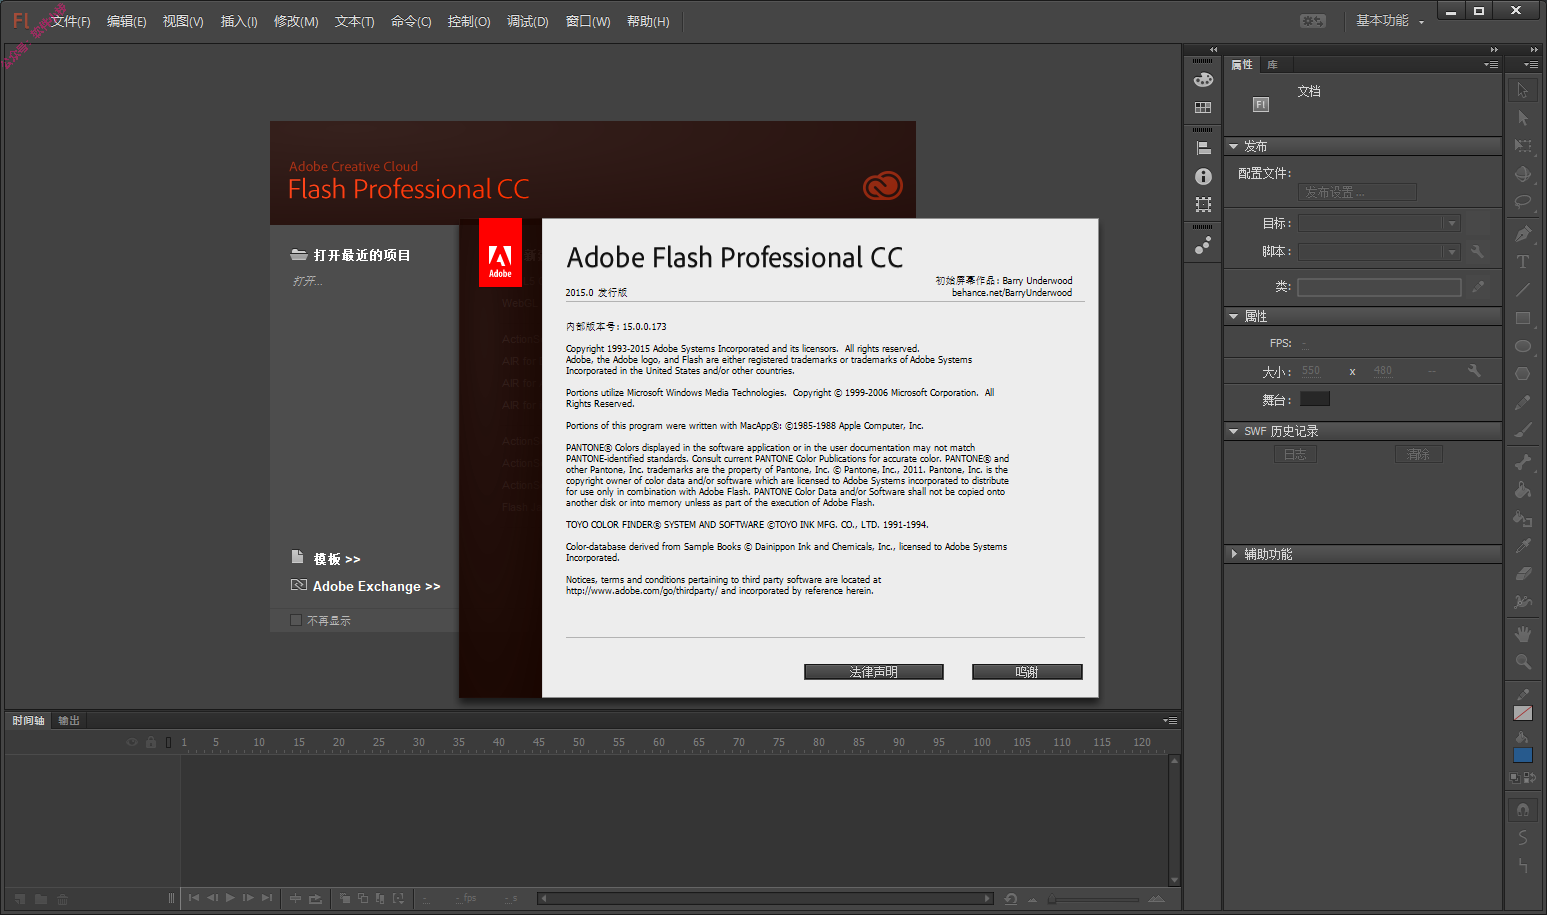Click the 发布设置... button
The height and width of the screenshot is (915, 1547).
click(1357, 192)
